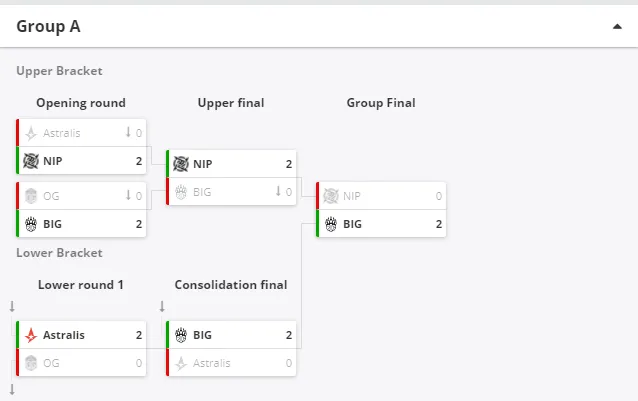Viewport: 638px width, 401px height.
Task: Click BIG logo in Group Final match
Action: click(331, 224)
